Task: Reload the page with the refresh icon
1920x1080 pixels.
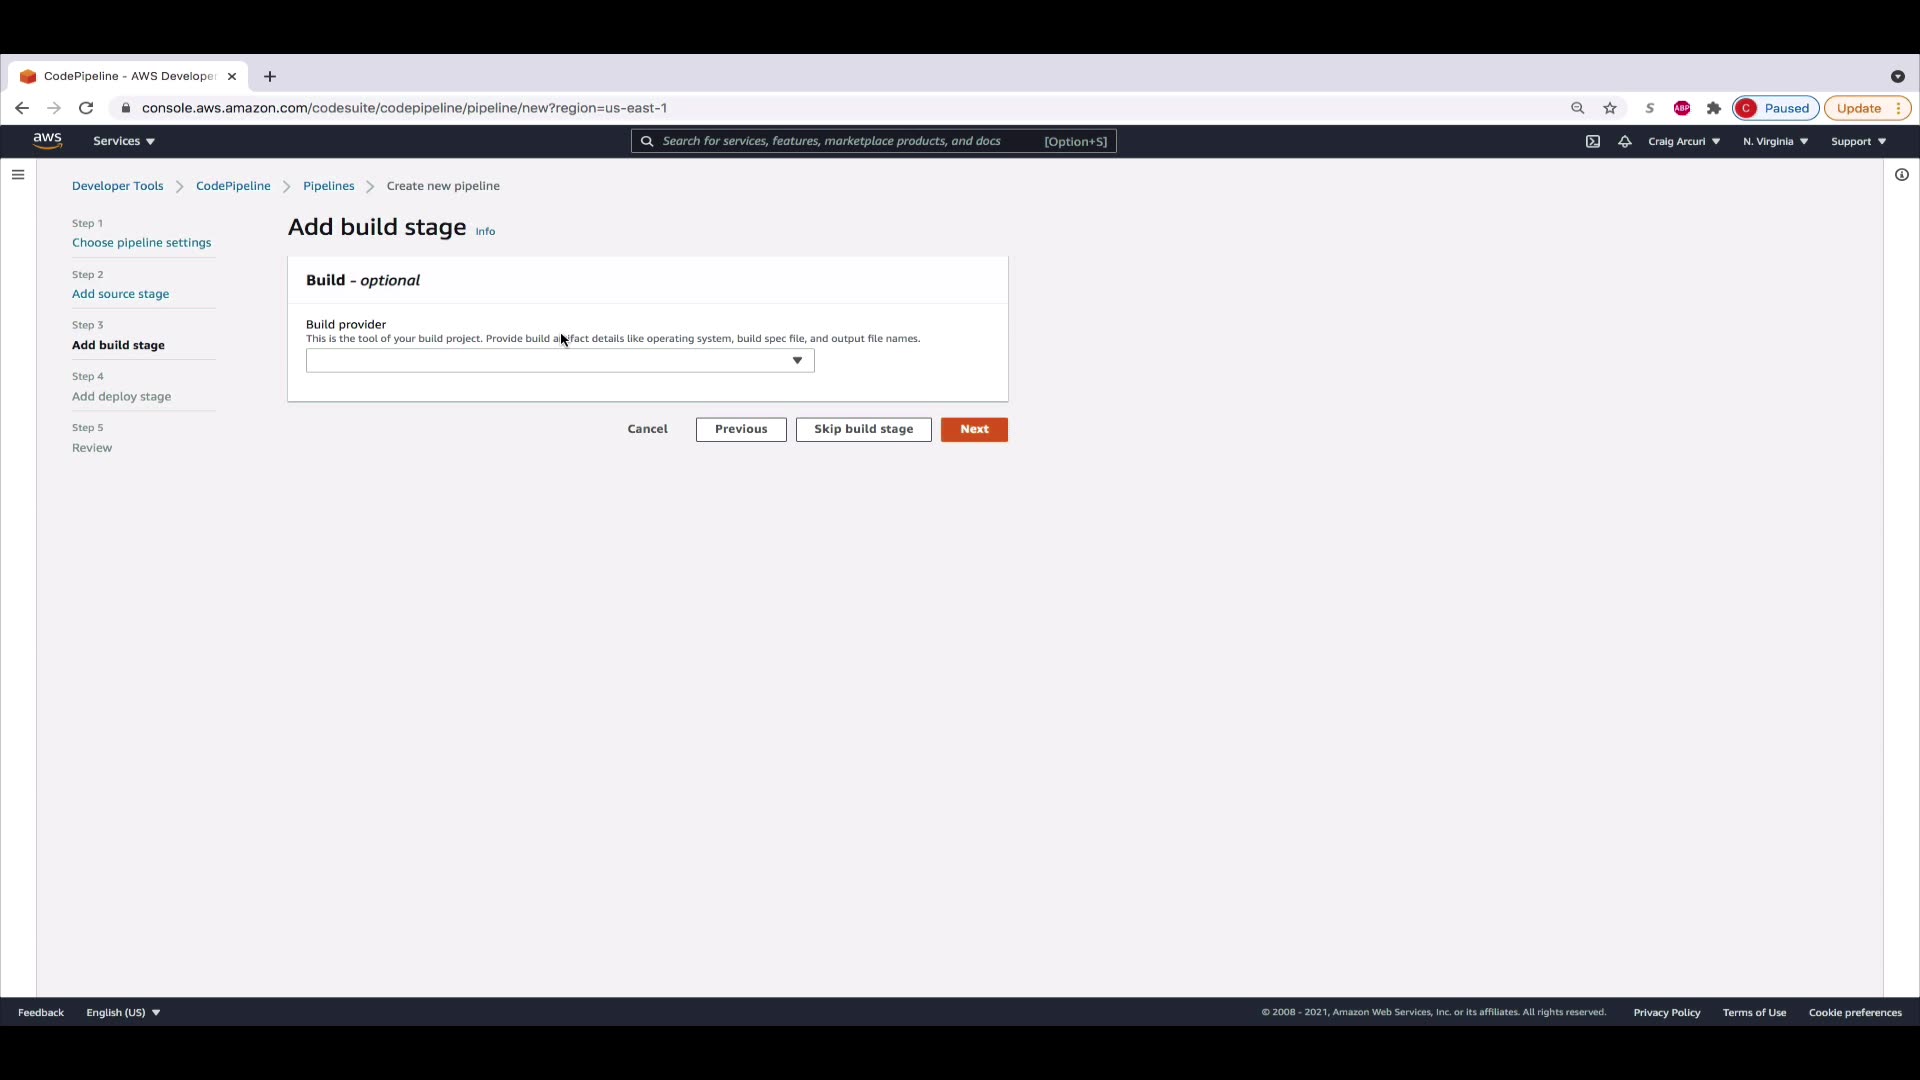Action: [x=86, y=108]
